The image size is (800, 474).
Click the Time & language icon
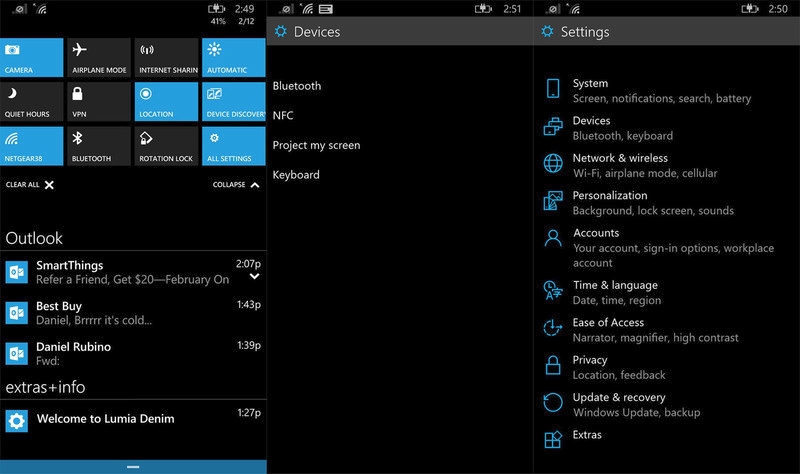coord(553,290)
